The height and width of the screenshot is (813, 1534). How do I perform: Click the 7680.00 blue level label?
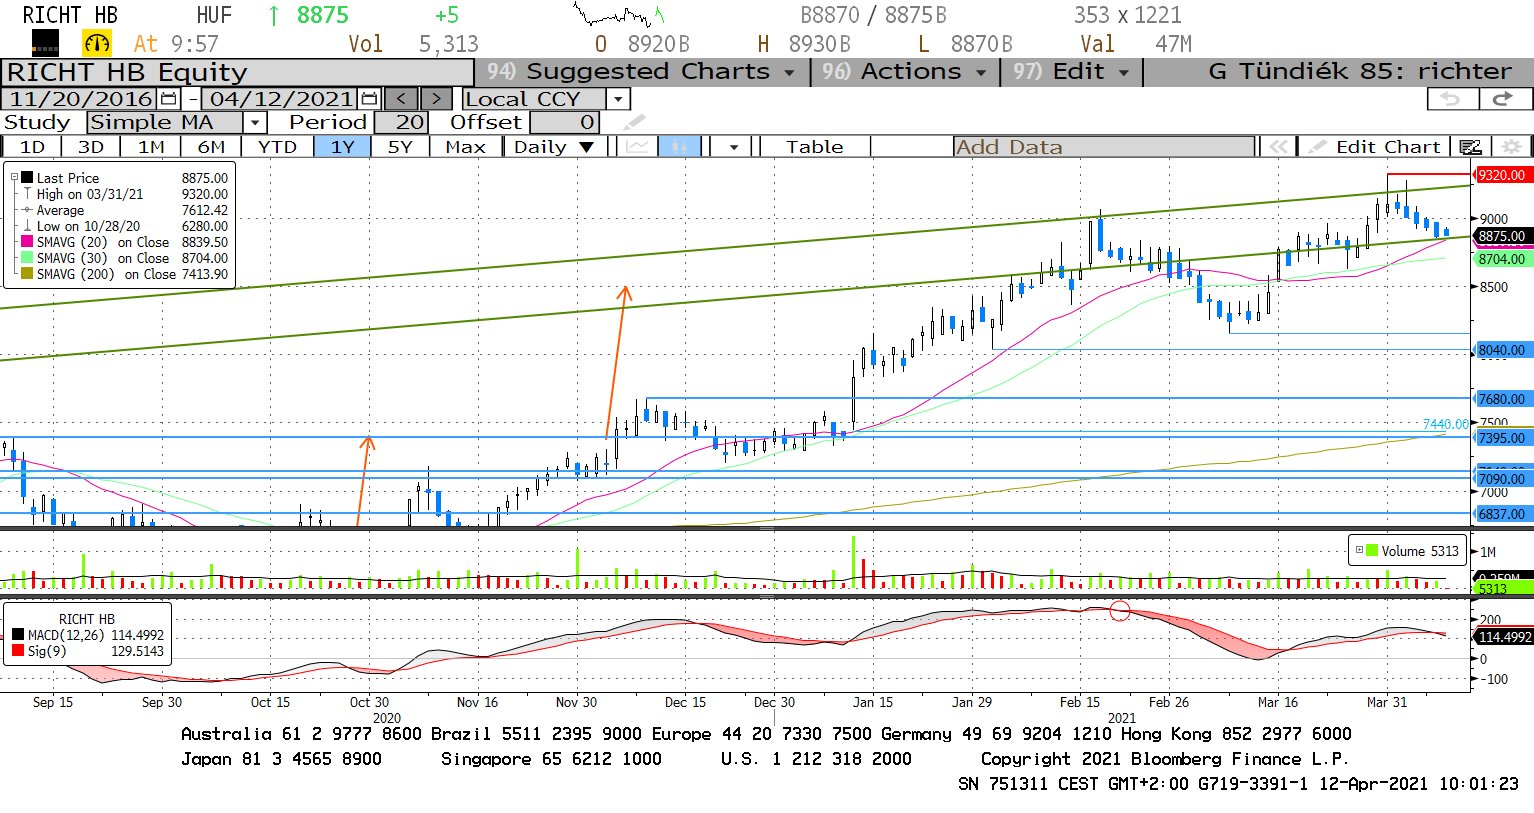point(1502,399)
